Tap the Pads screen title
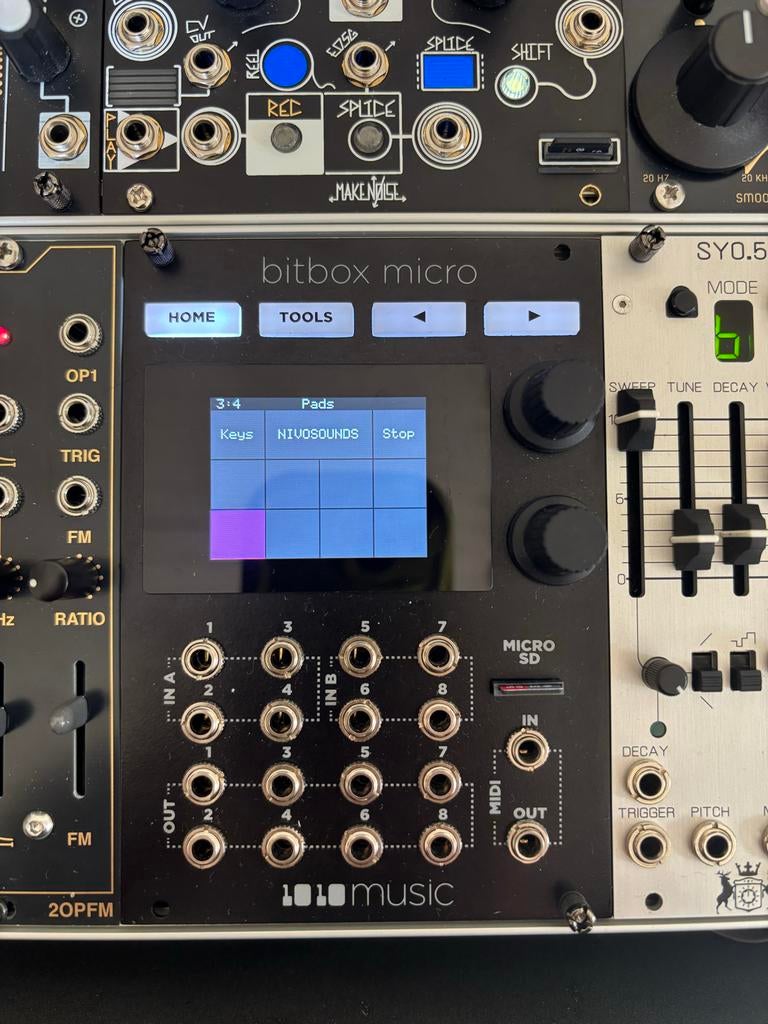768x1024 pixels. click(317, 404)
